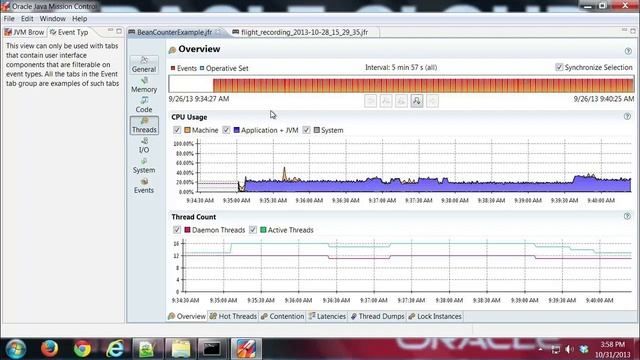640x360 pixels.
Task: Switch to the Thread Dumps tab
Action: point(378,316)
